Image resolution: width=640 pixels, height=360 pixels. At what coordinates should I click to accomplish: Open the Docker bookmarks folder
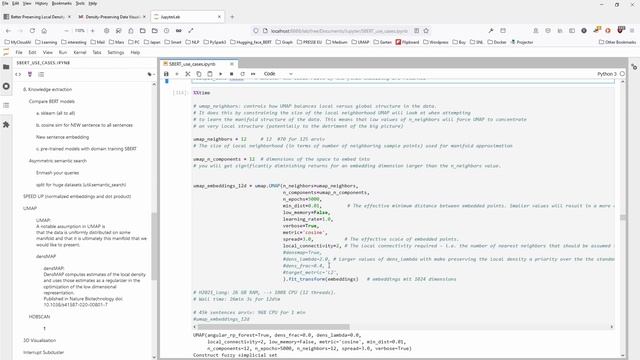497,42
